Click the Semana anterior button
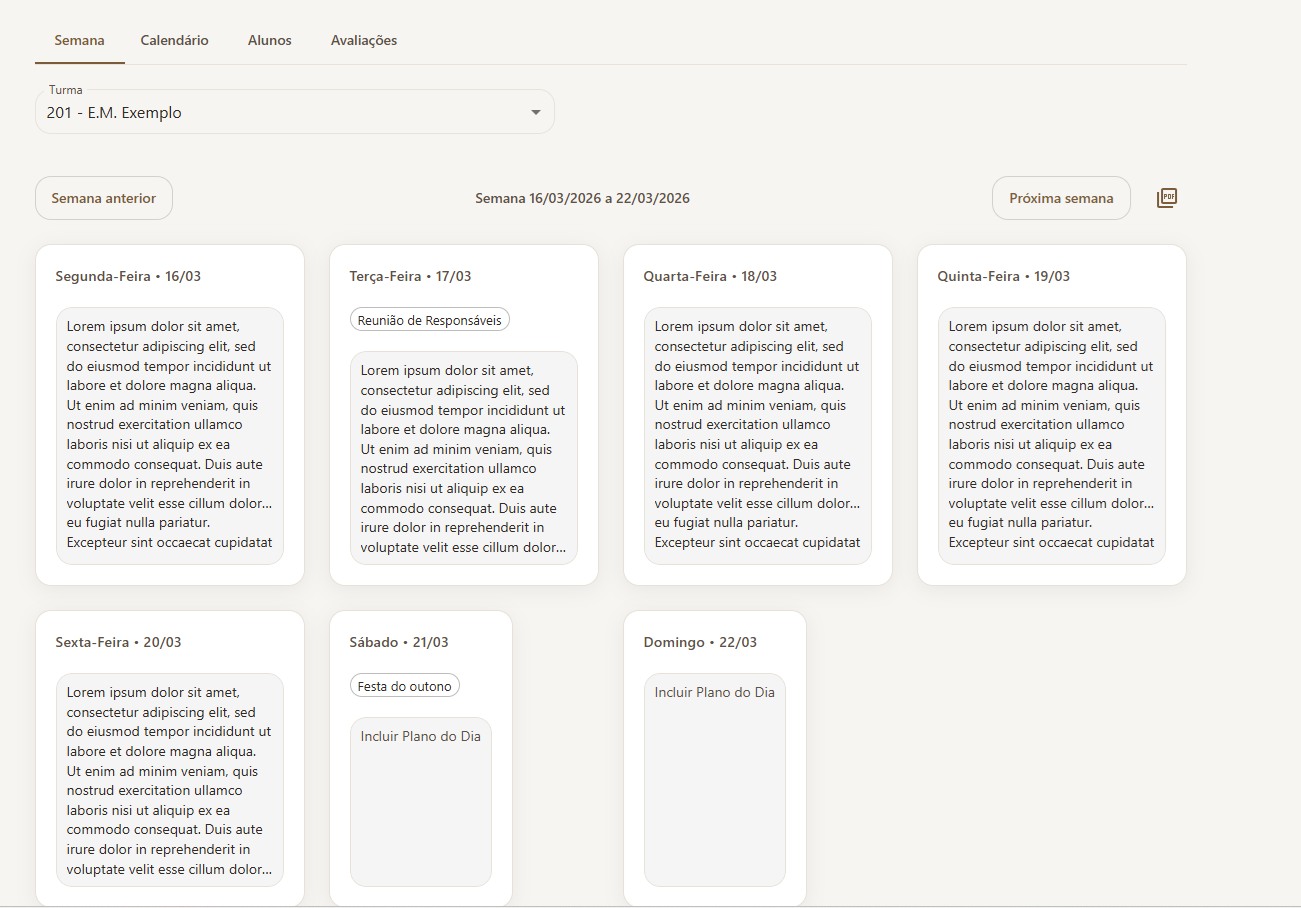The width and height of the screenshot is (1301, 908). click(x=104, y=198)
